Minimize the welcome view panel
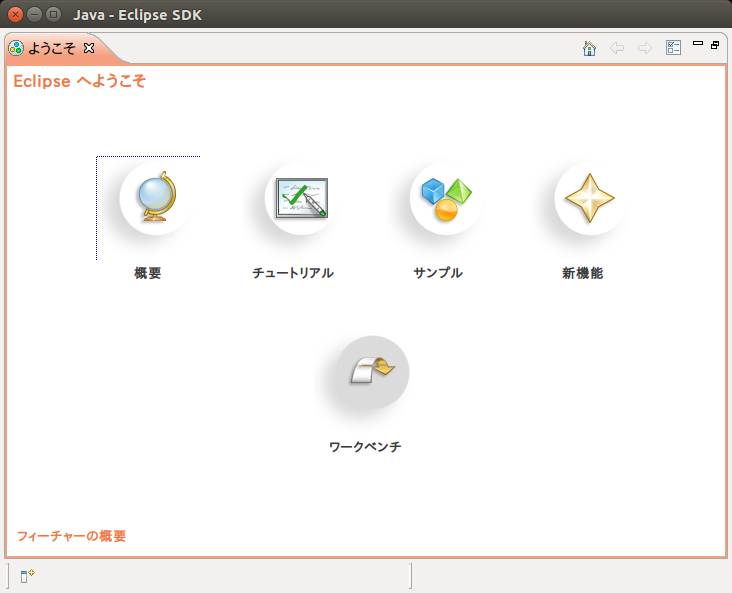The width and height of the screenshot is (732, 593). click(x=698, y=43)
